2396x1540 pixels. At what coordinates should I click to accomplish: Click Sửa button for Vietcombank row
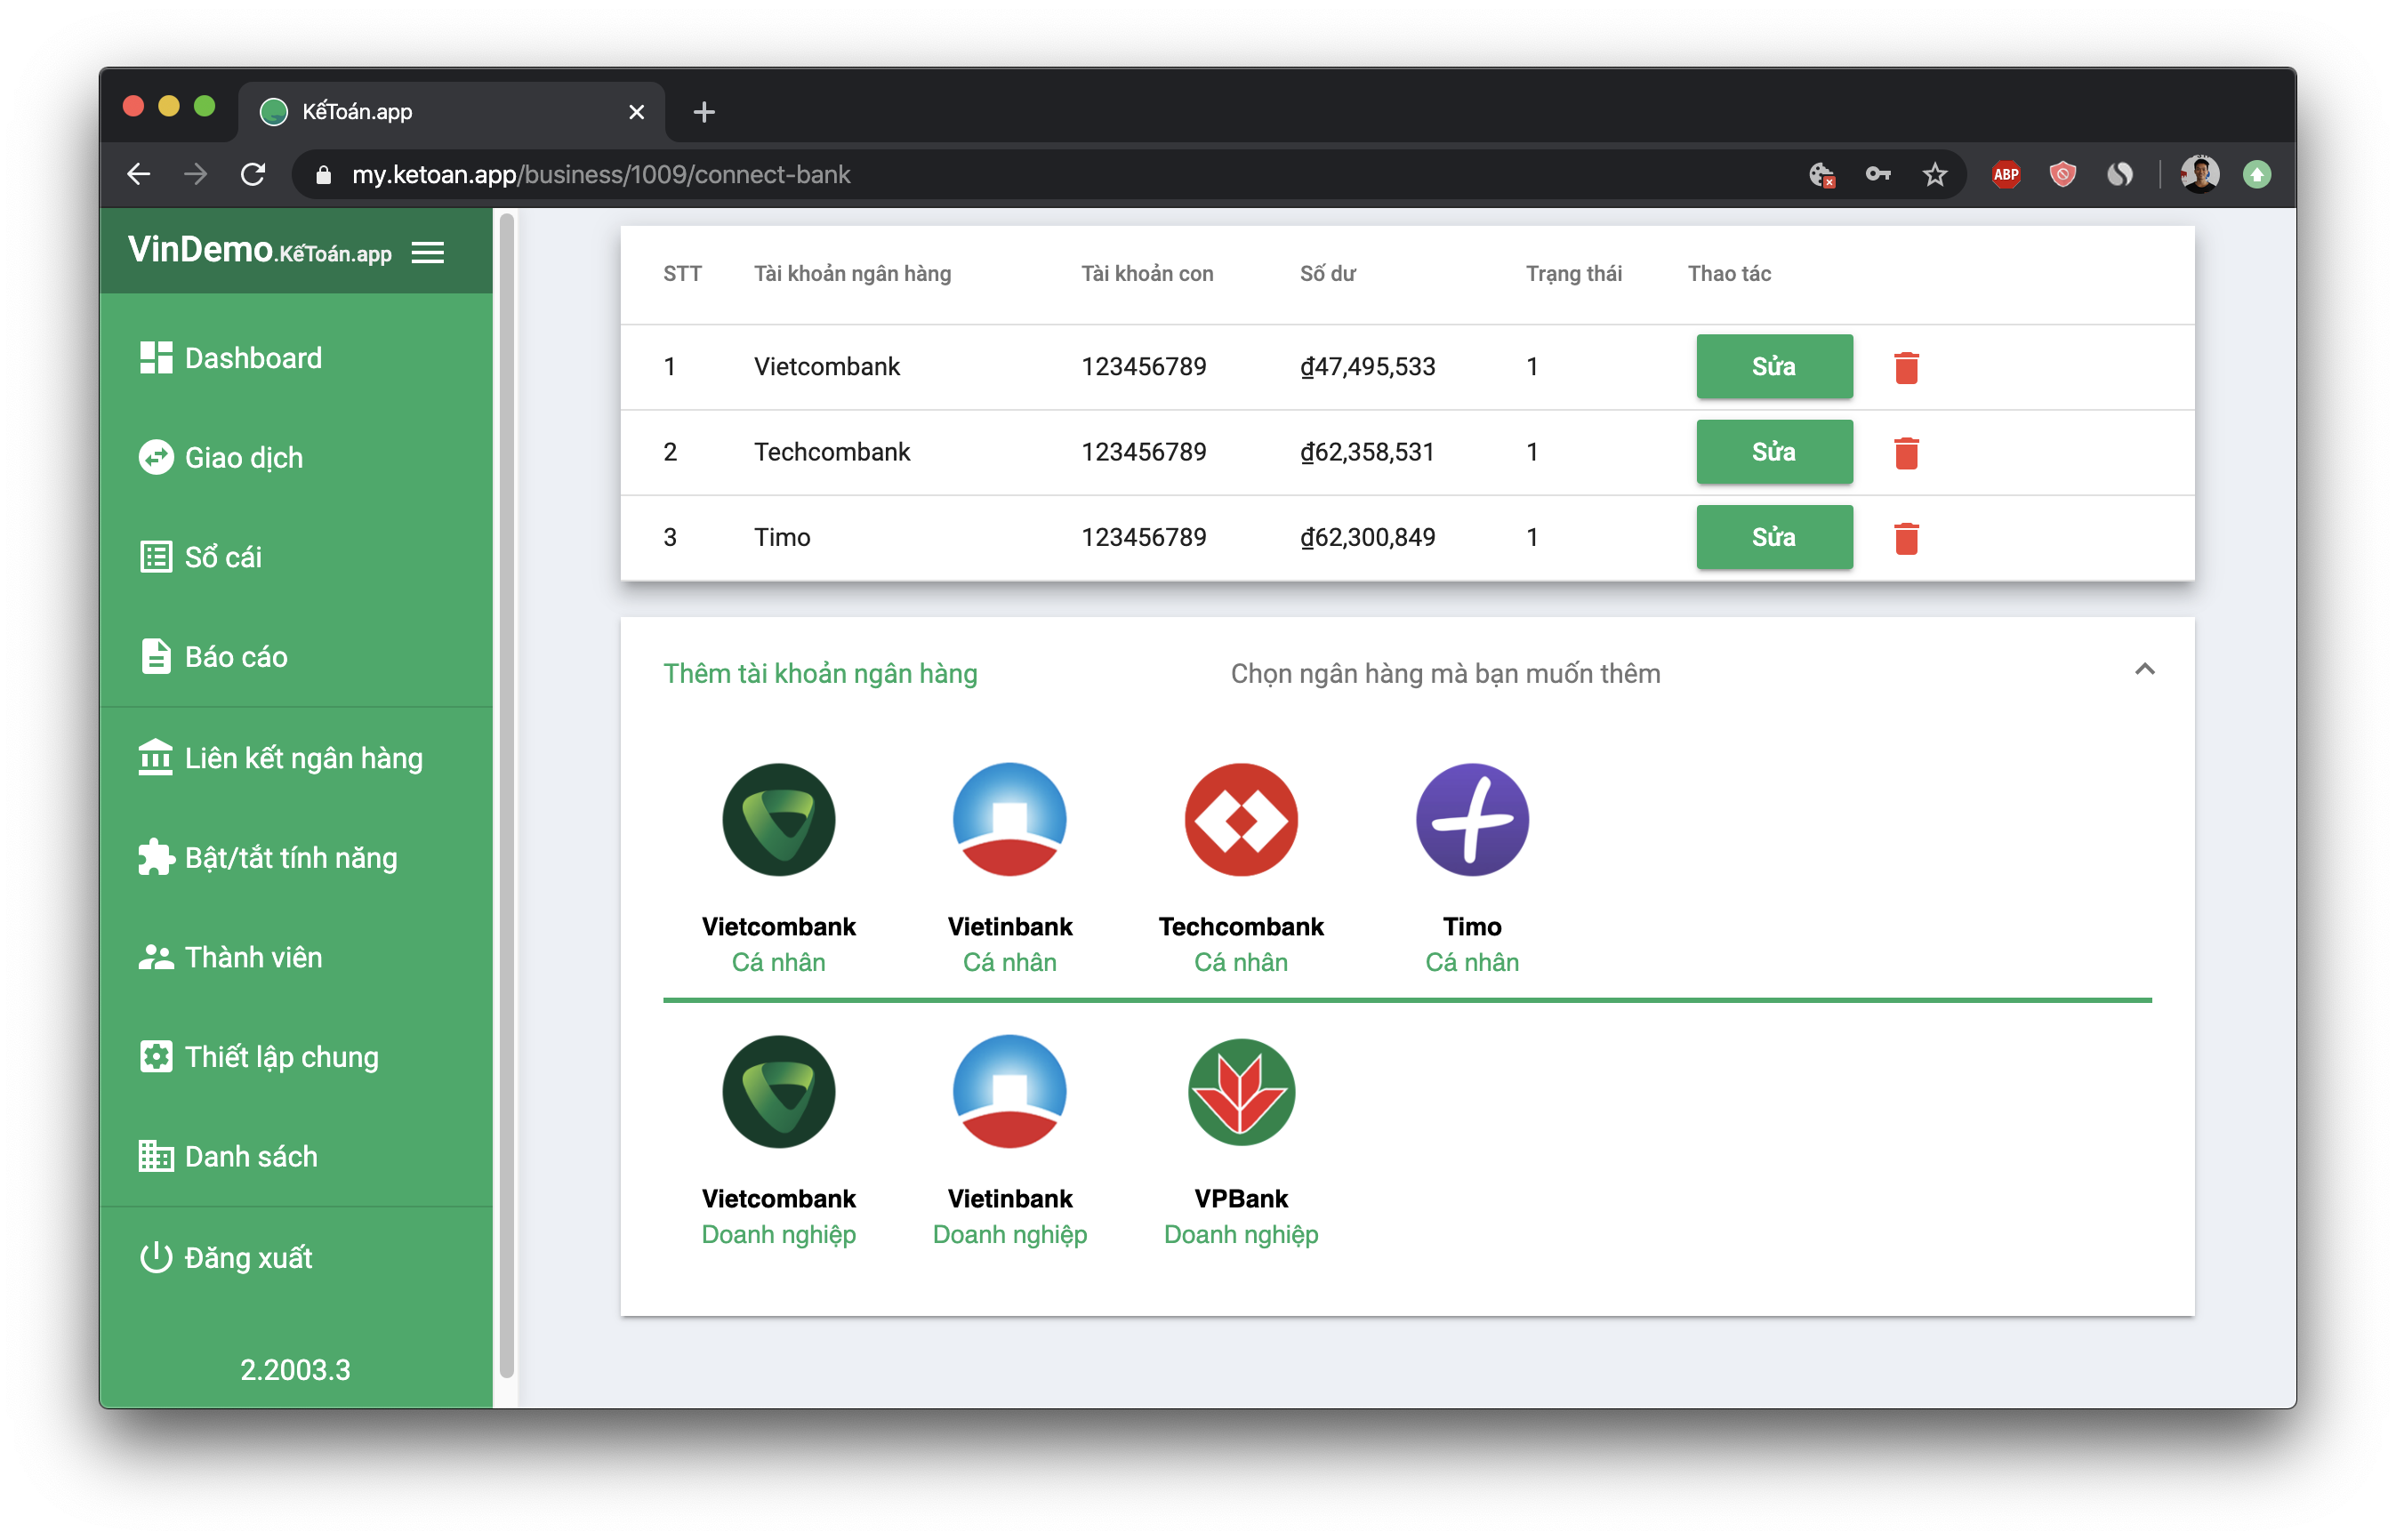pyautogui.click(x=1774, y=367)
